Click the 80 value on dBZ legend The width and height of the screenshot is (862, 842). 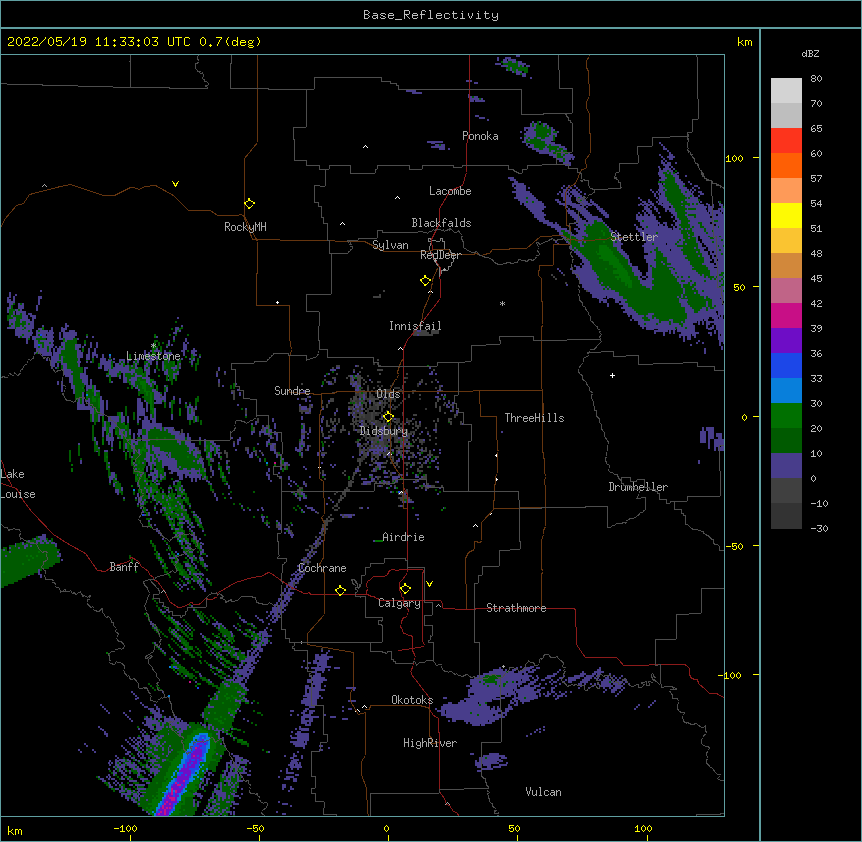coord(816,79)
